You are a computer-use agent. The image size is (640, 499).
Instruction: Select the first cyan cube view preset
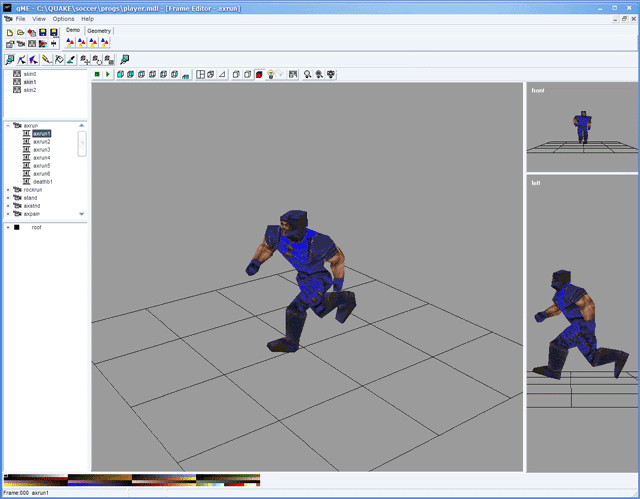[120, 74]
